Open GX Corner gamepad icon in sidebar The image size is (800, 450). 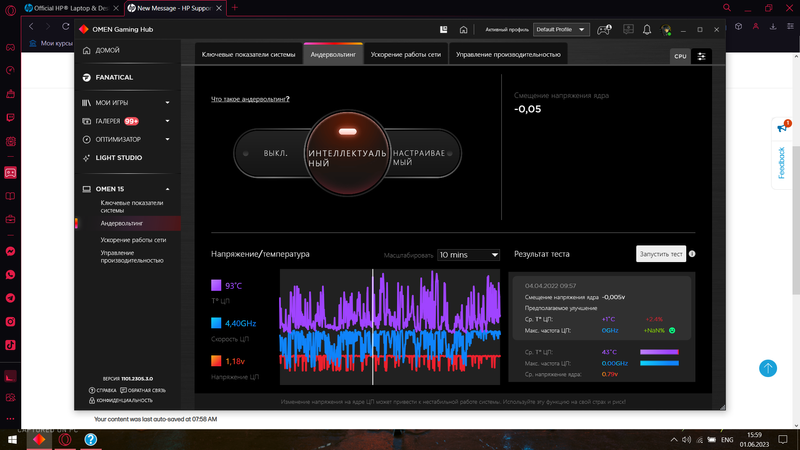[x=10, y=47]
